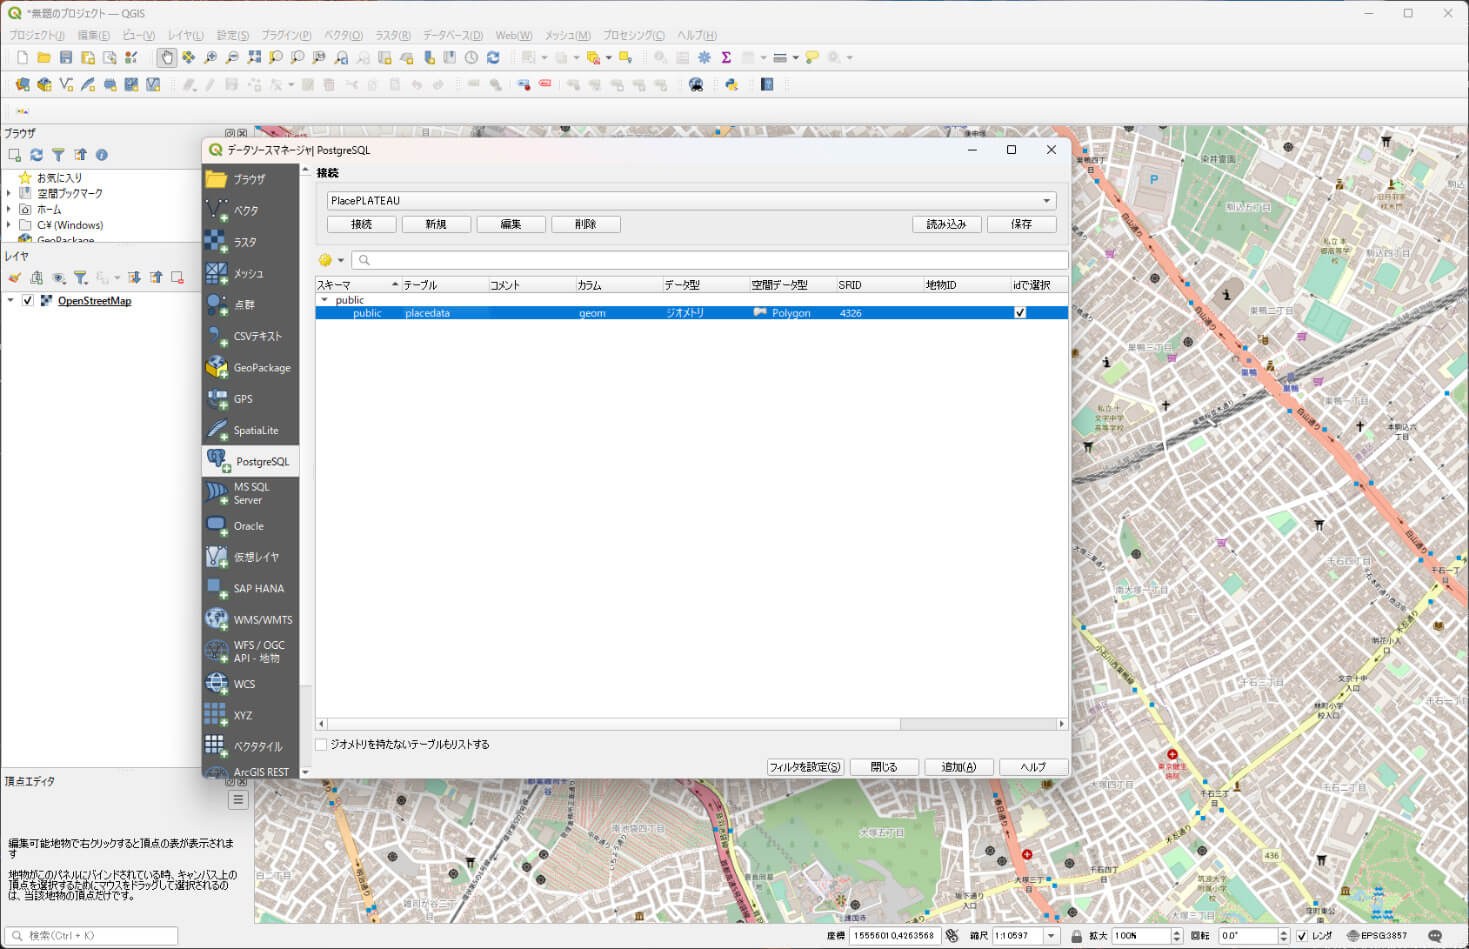This screenshot has width=1469, height=949.
Task: Open the PlacePLATEAU connection dropdown
Action: (691, 201)
